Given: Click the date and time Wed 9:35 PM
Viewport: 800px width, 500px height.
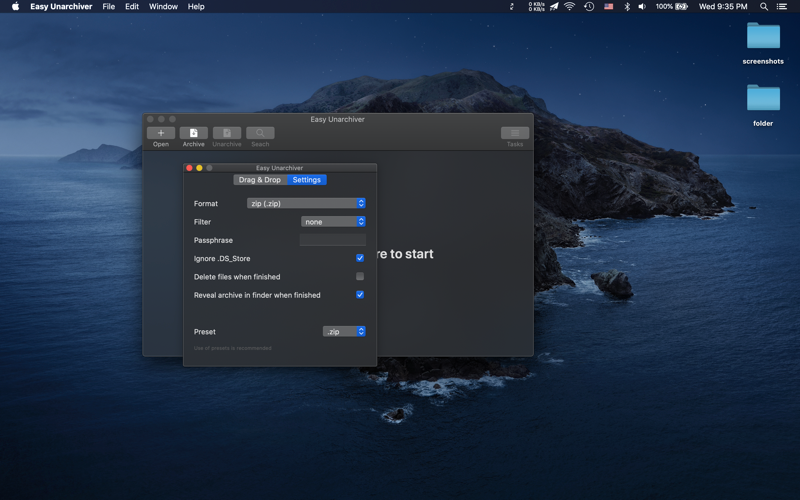Looking at the screenshot, I should [x=723, y=7].
